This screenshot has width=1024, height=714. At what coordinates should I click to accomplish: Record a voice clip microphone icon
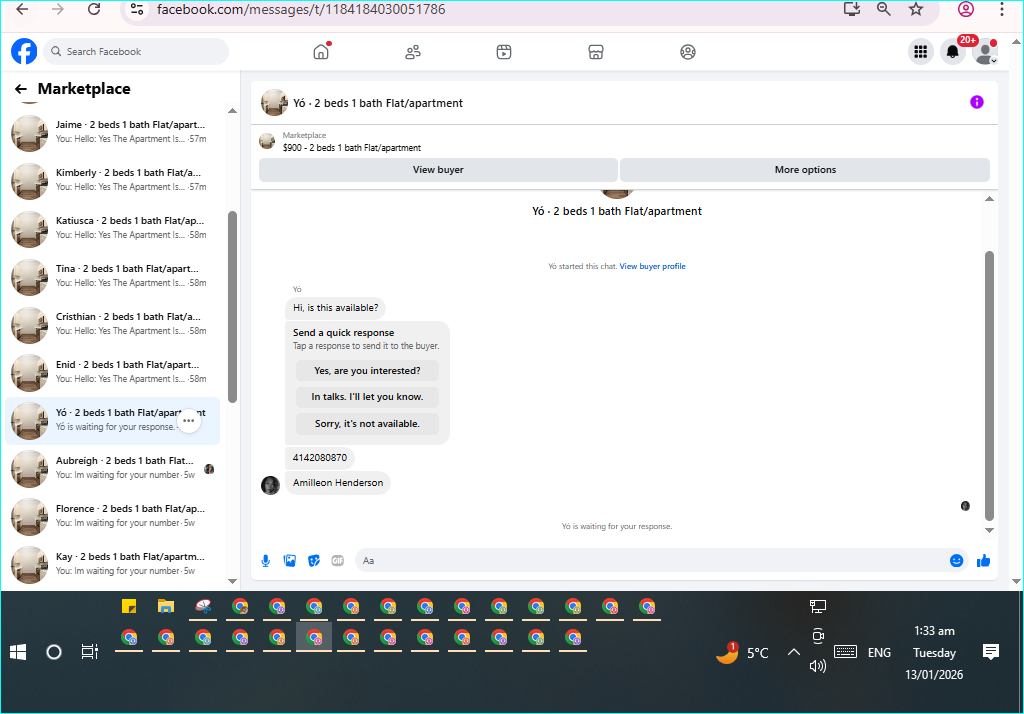pos(266,560)
